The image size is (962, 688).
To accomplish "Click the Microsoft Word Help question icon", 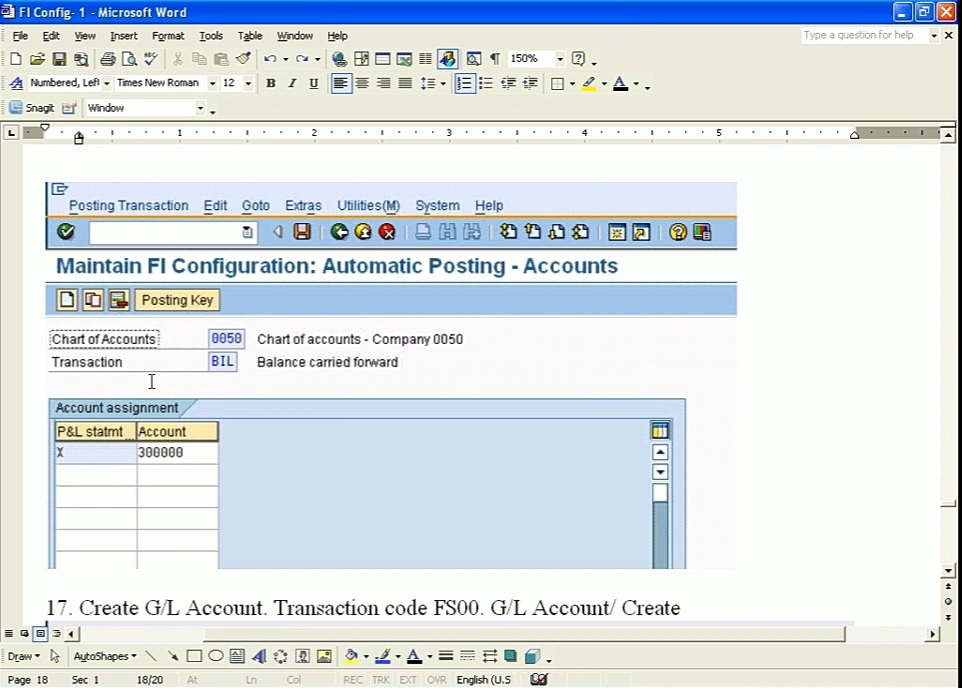I will coord(578,59).
